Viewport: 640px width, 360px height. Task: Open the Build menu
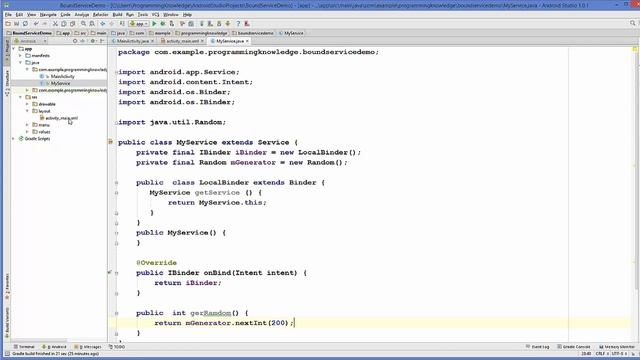117,15
